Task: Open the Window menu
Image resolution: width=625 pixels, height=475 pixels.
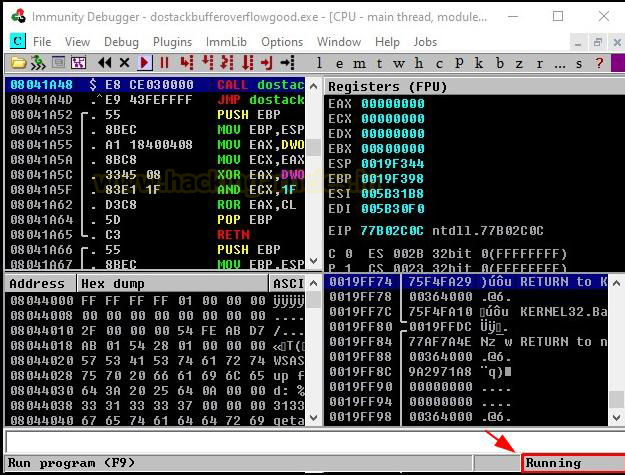Action: coord(339,42)
